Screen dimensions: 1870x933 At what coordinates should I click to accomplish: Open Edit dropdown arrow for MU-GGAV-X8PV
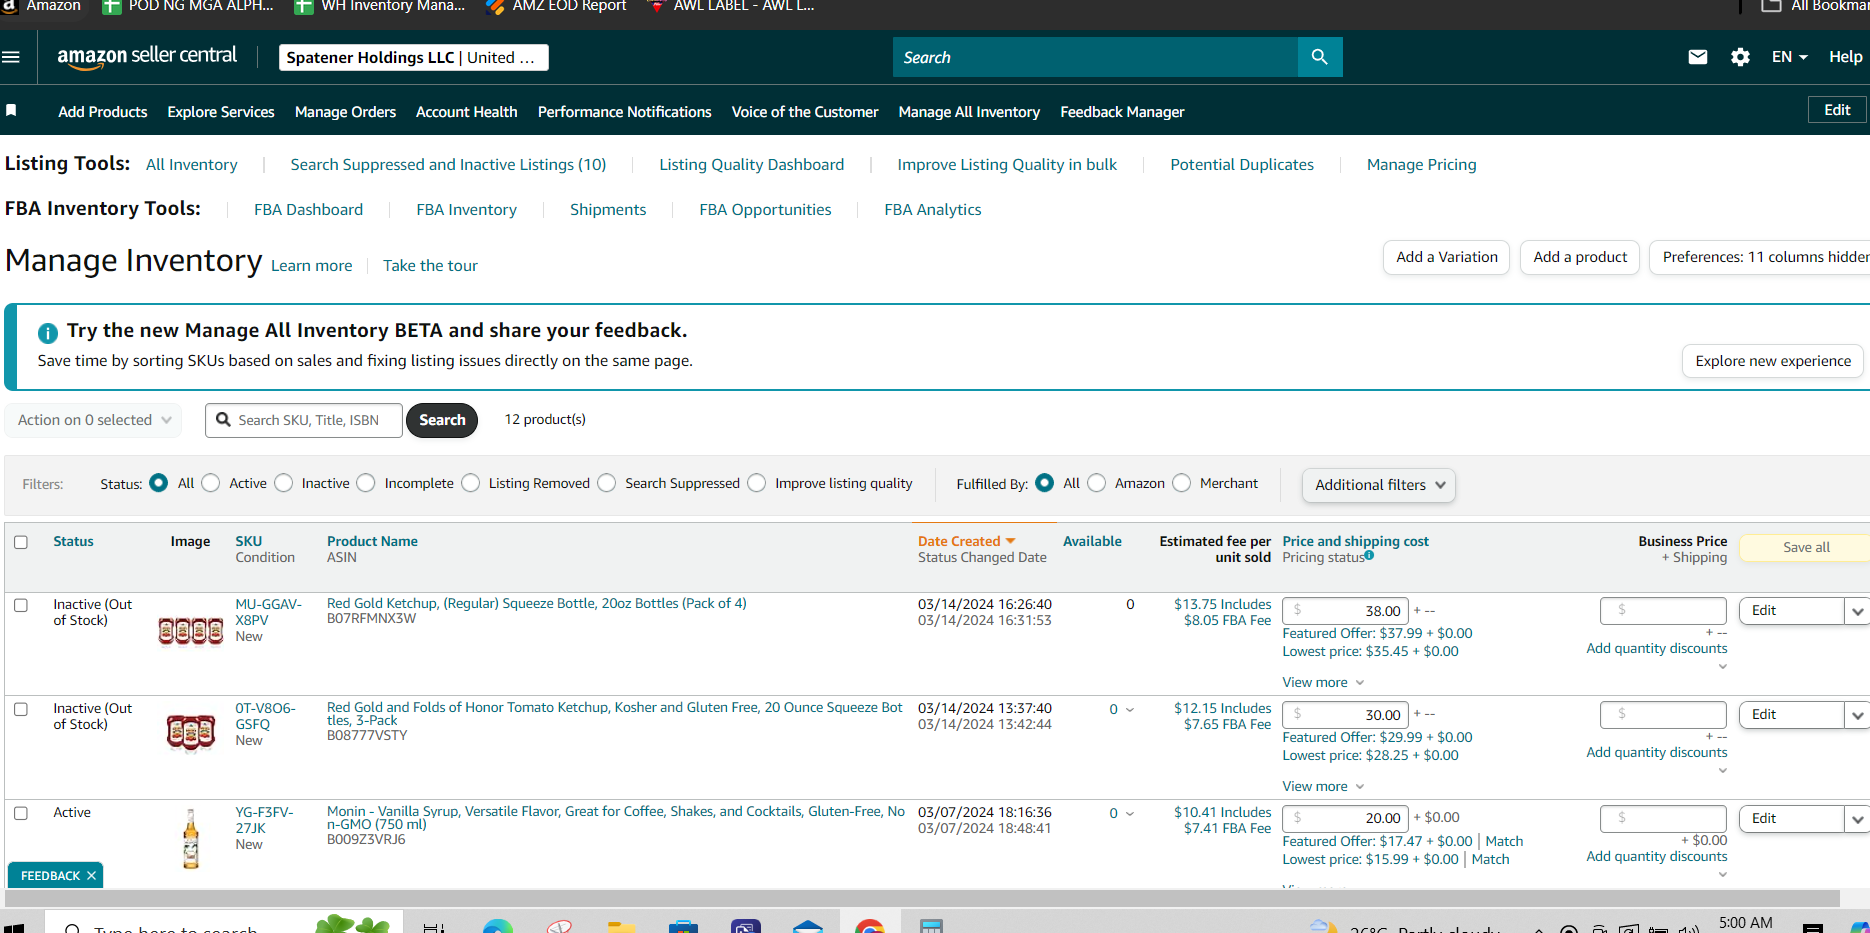pos(1857,611)
